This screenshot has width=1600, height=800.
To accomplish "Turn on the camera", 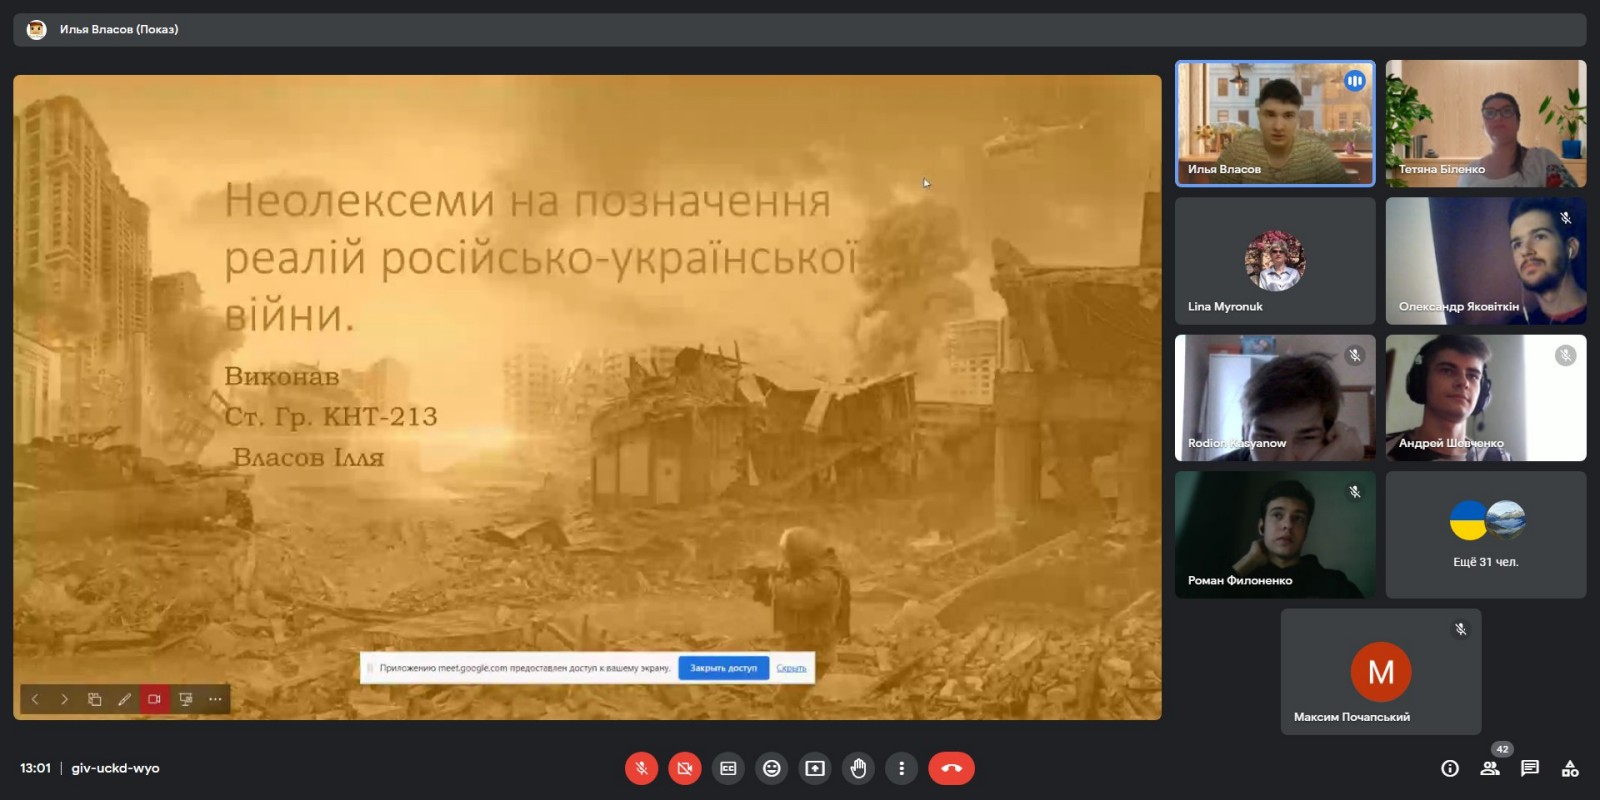I will (x=685, y=768).
